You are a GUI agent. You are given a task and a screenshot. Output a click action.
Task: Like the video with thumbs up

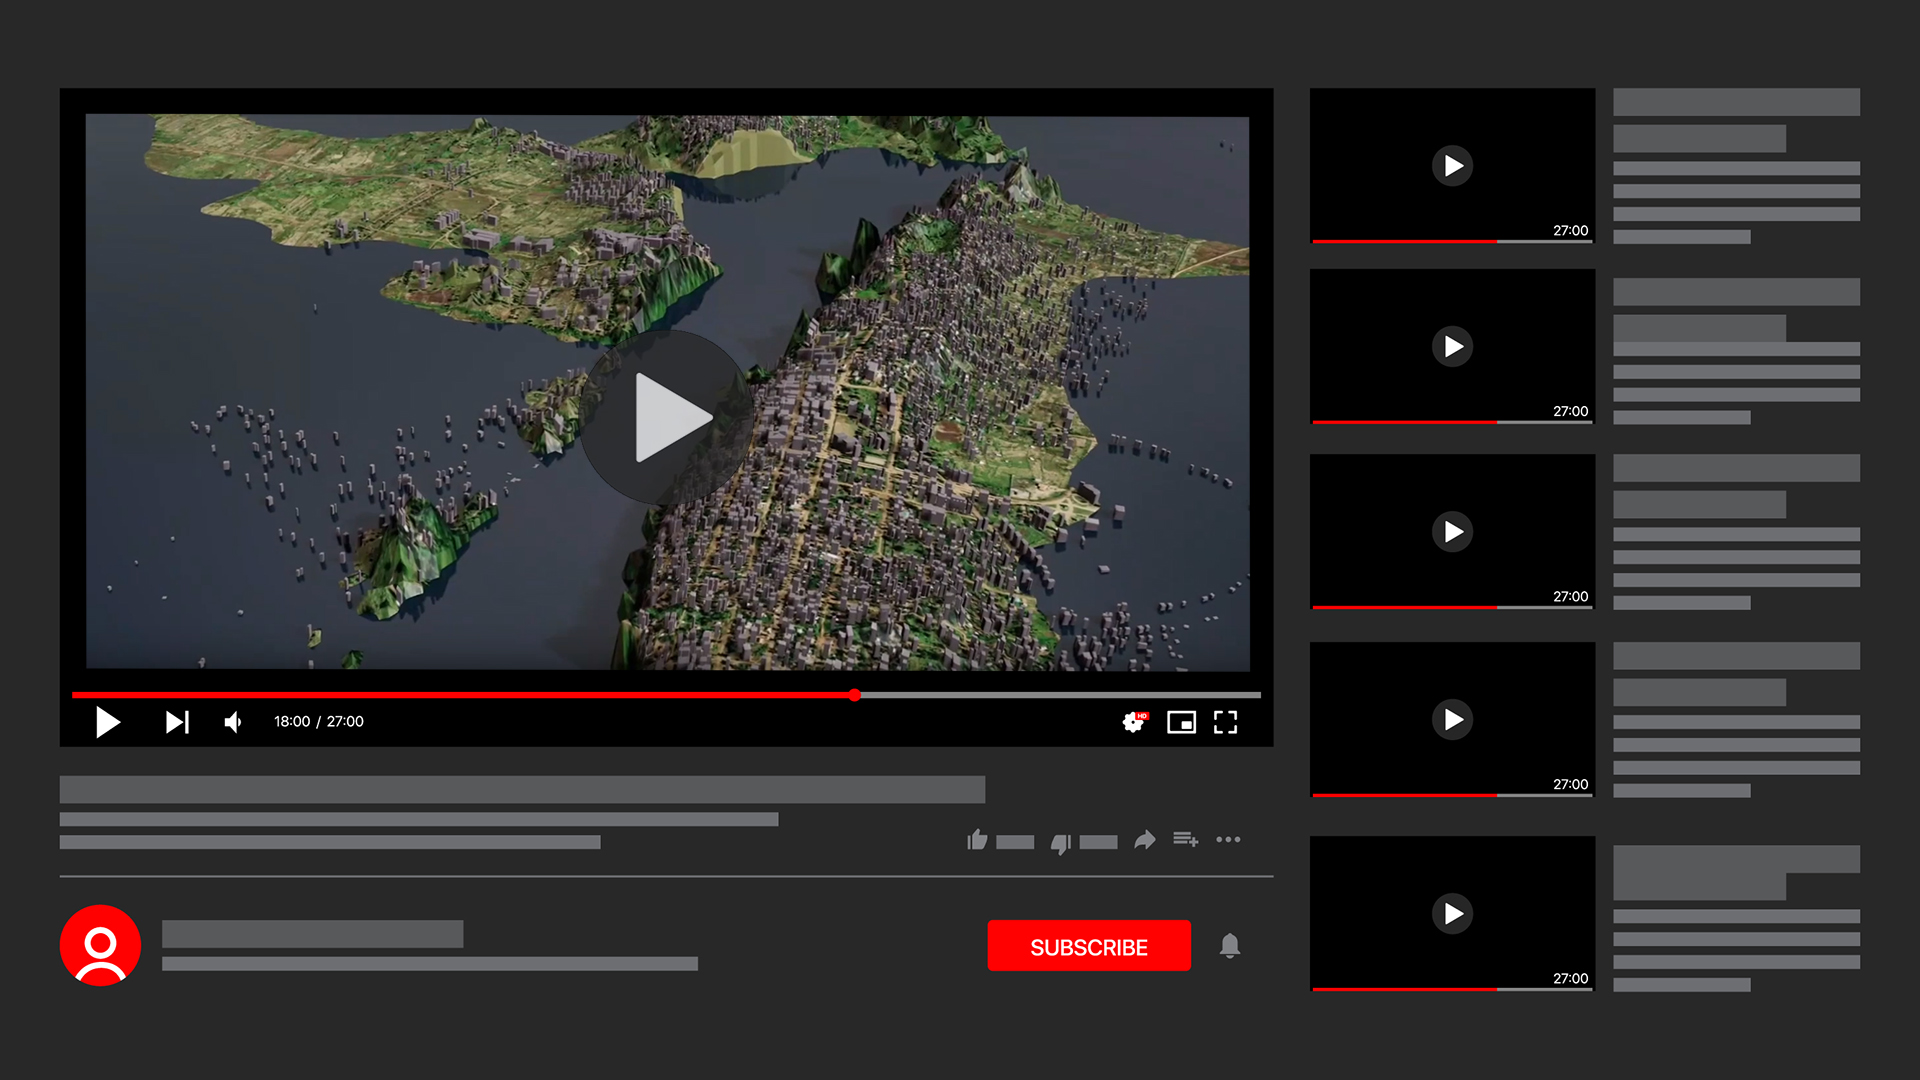[977, 840]
